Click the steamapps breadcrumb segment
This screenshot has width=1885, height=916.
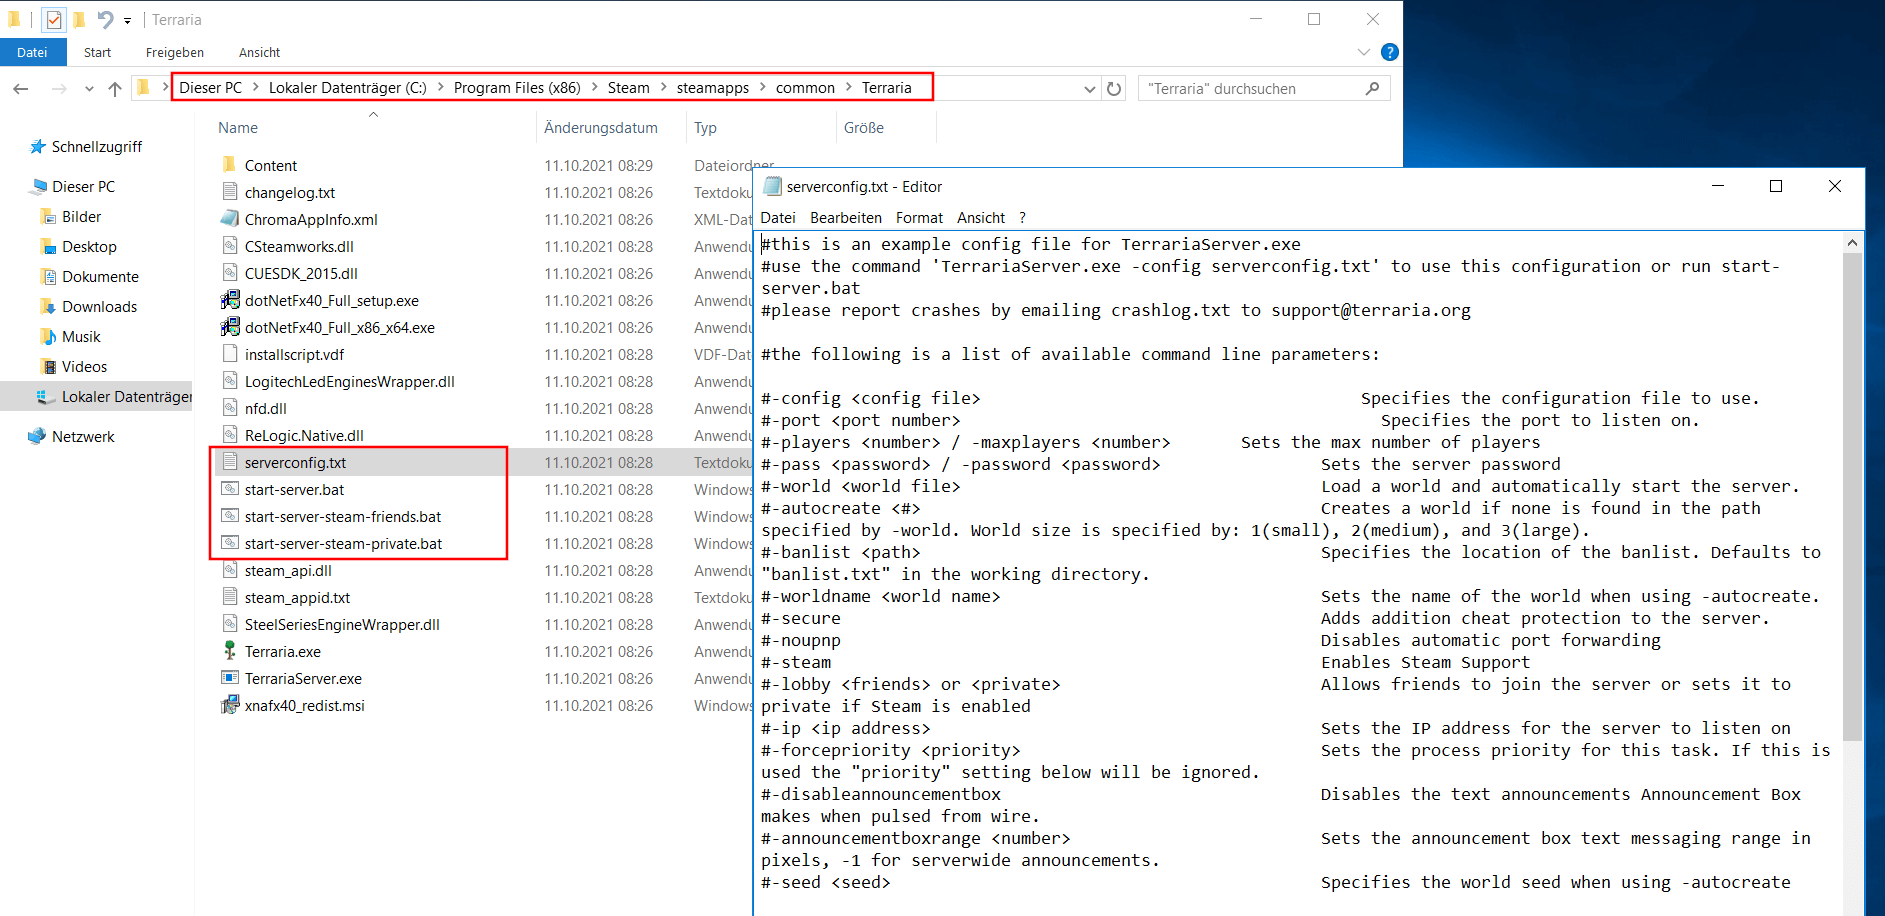712,88
